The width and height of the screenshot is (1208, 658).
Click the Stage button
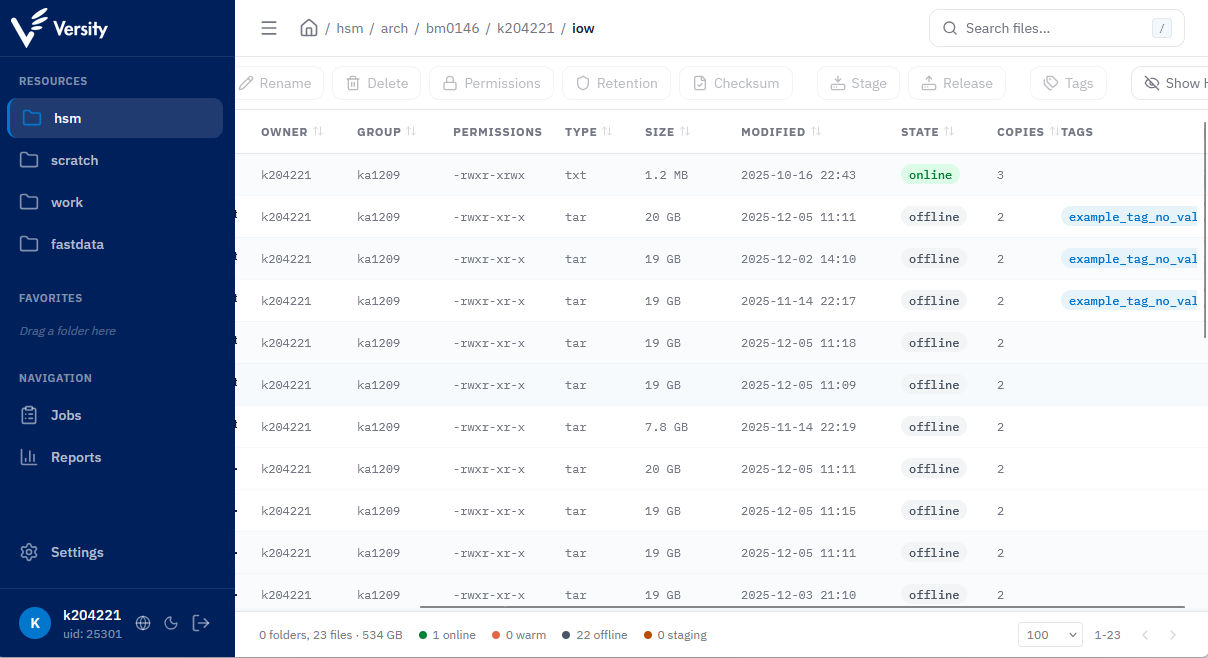tap(858, 83)
